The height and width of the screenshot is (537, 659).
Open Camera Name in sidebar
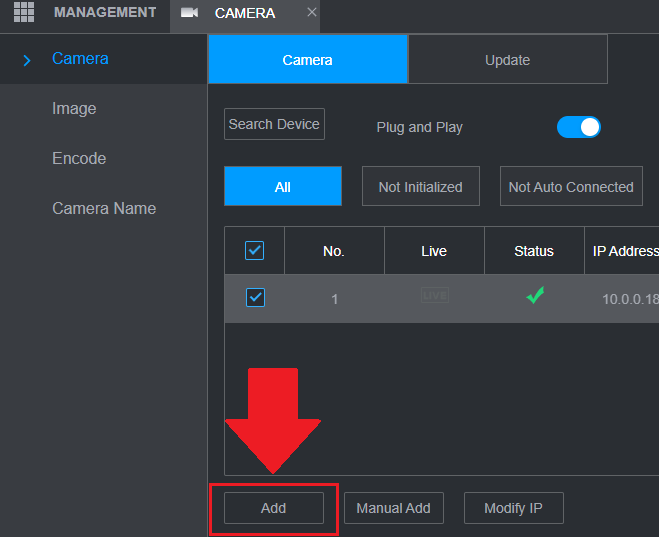point(104,208)
